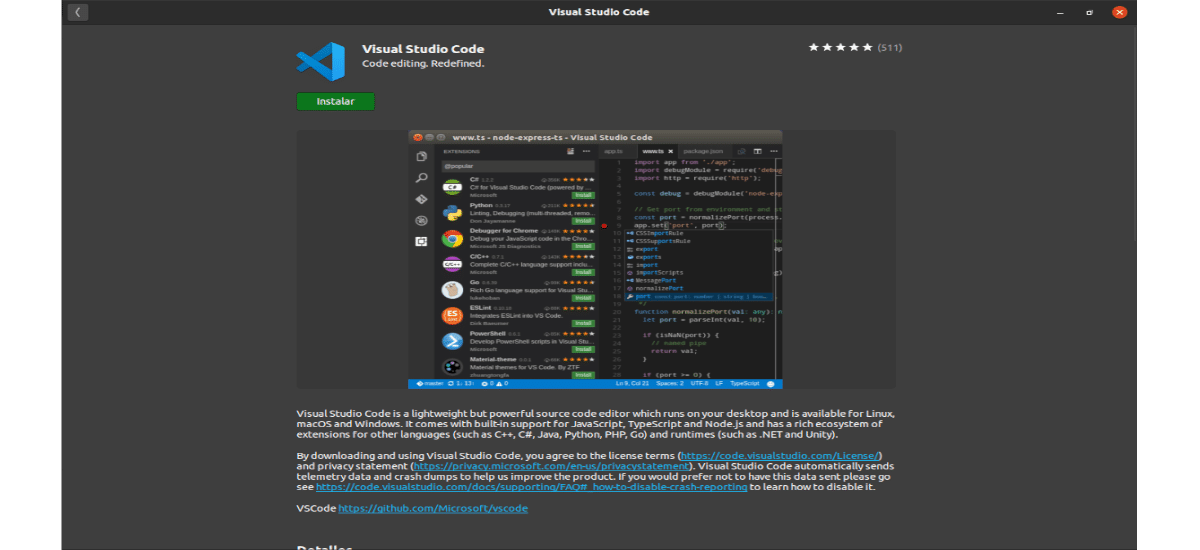
Task: Open the github.com/Microsoft/vscode link
Action: tap(433, 508)
